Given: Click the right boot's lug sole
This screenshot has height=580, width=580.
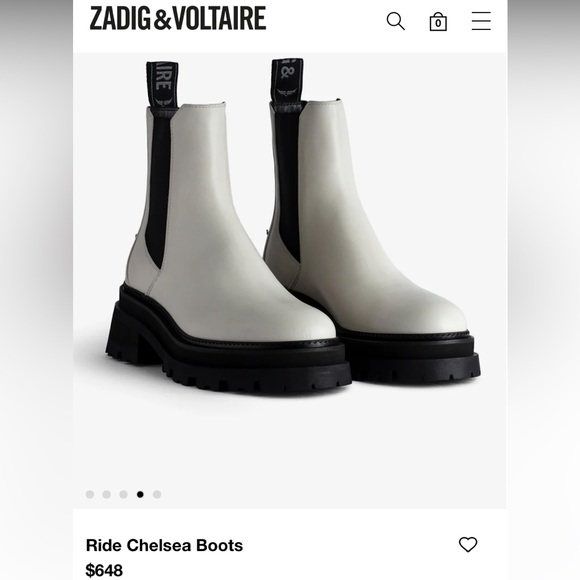Looking at the screenshot, I should pyautogui.click(x=411, y=357).
